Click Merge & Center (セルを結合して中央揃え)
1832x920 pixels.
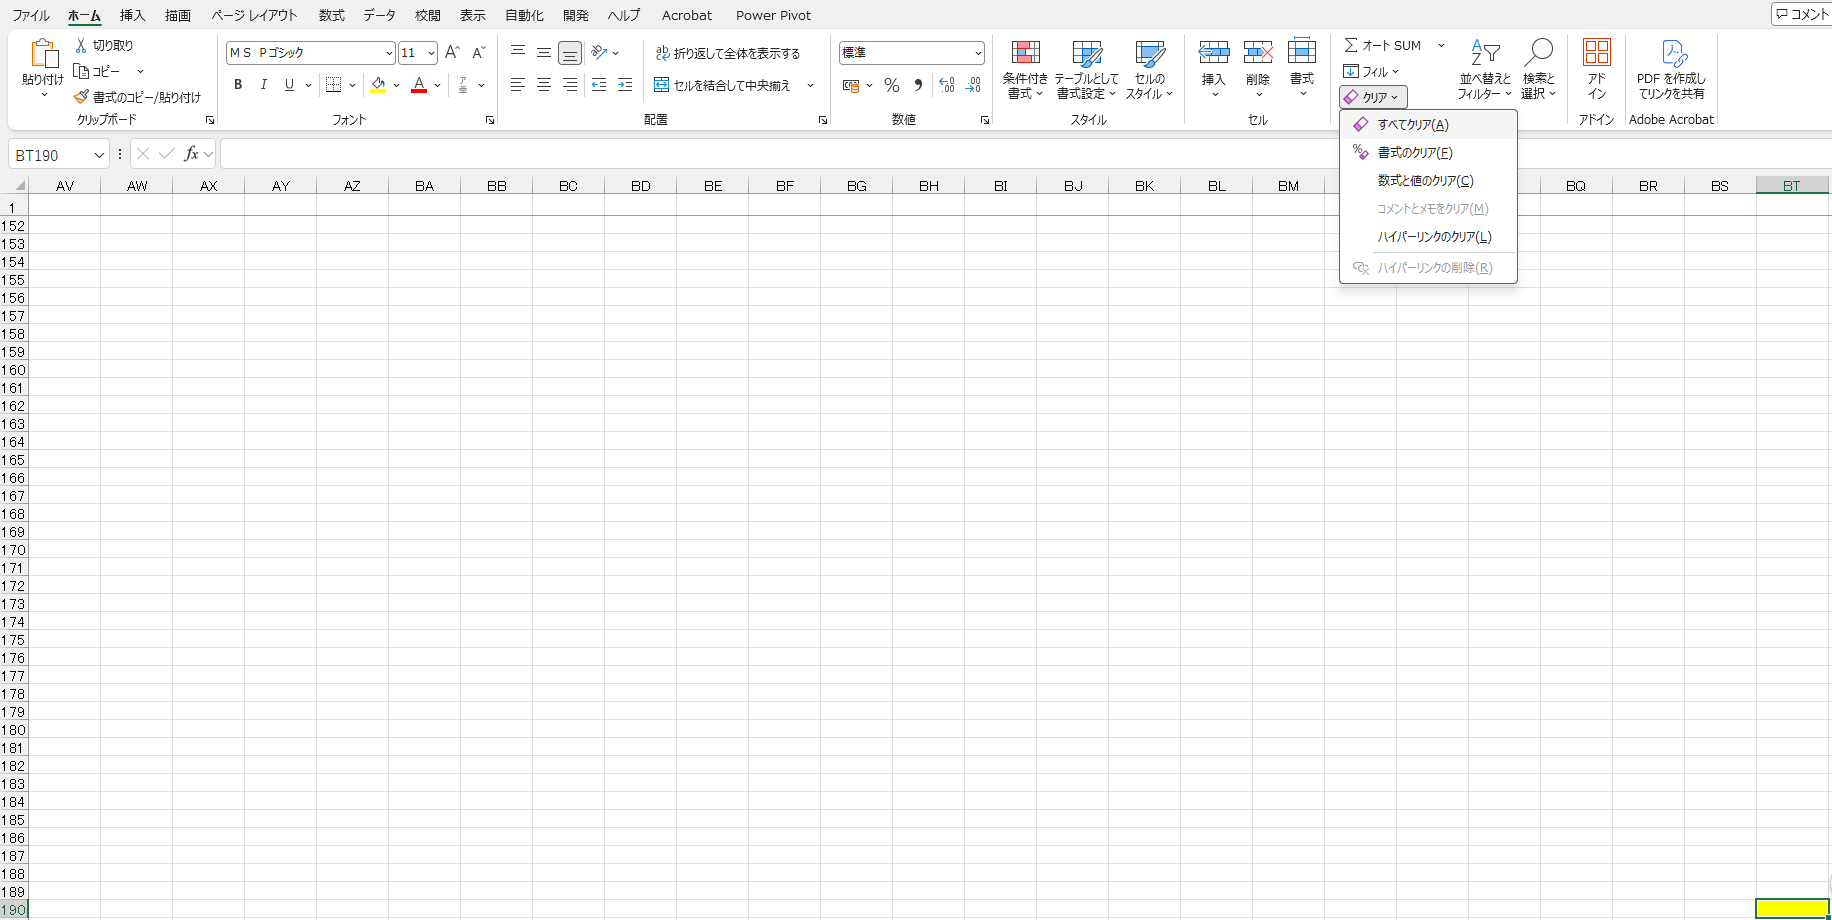point(722,85)
